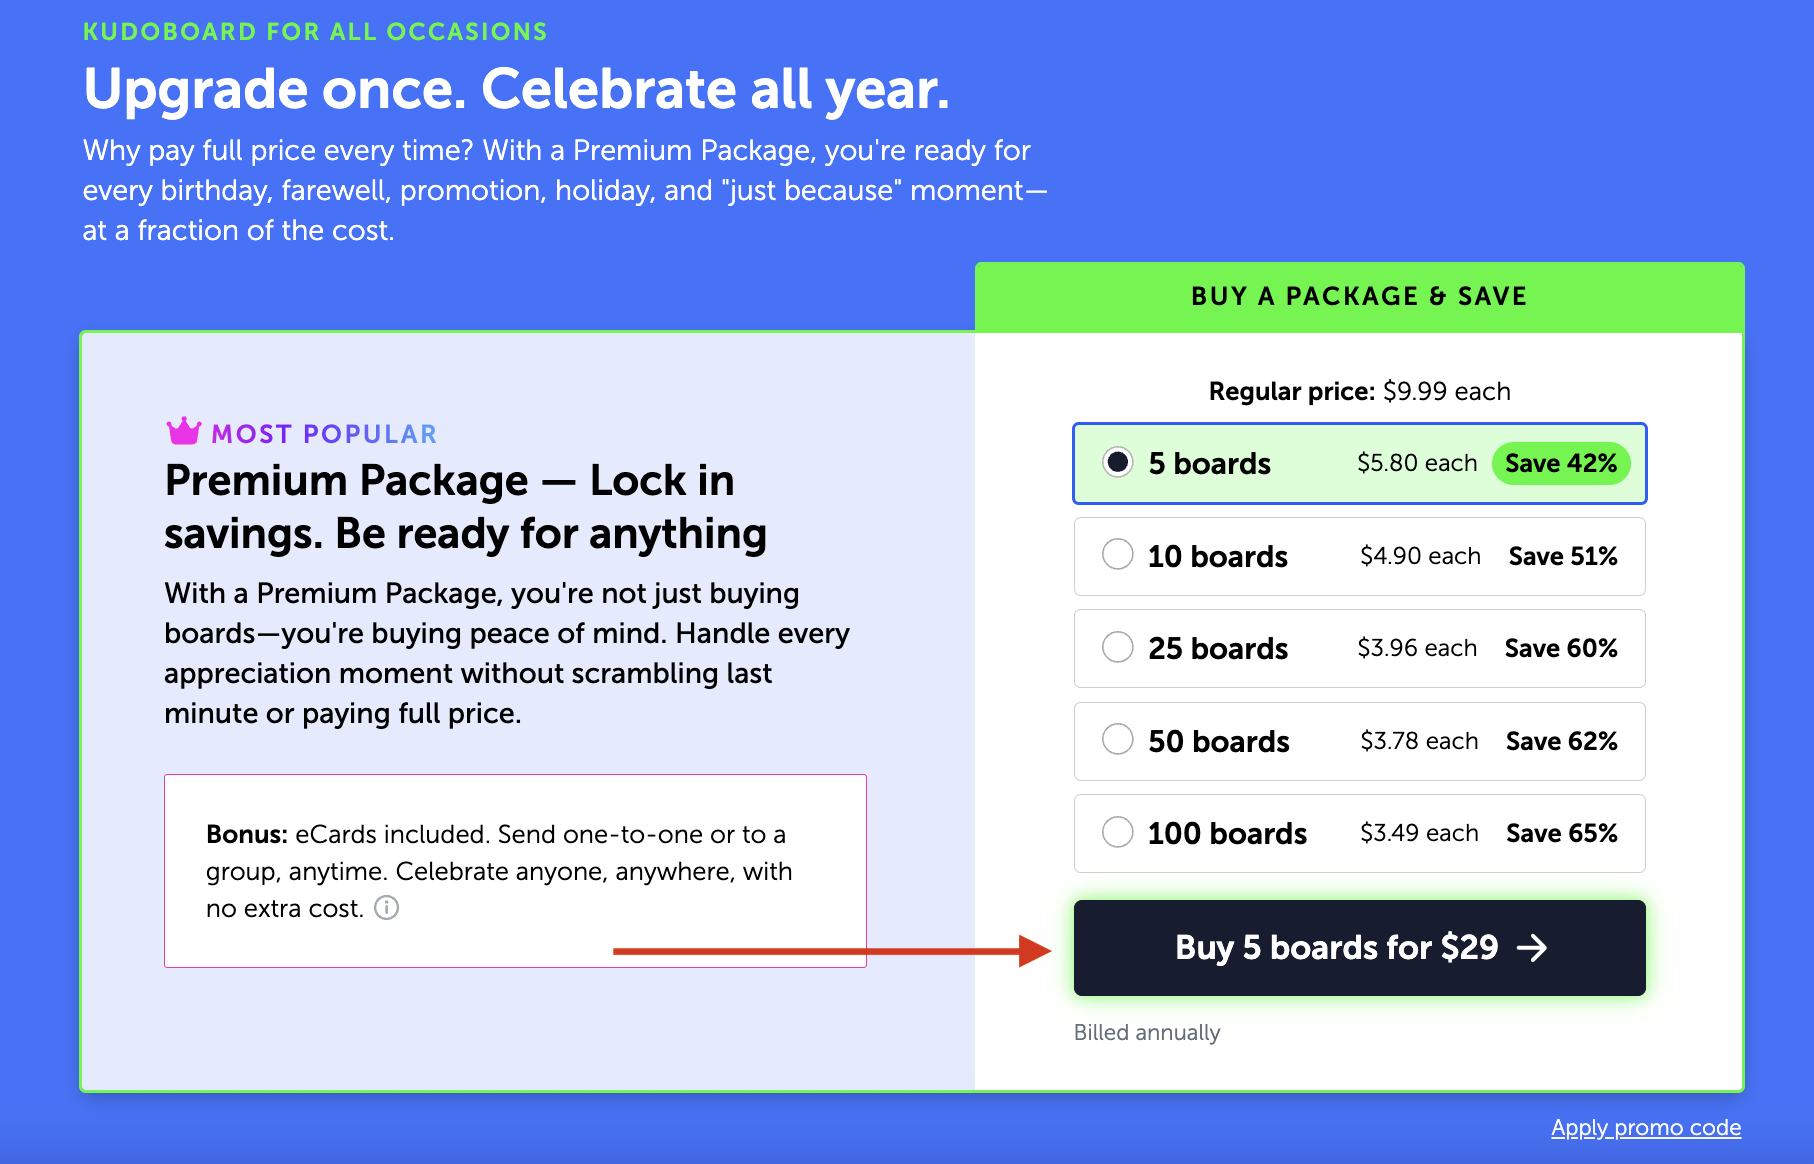Open the Apply promo code link
Screen dimensions: 1814x1164
[1646, 1128]
